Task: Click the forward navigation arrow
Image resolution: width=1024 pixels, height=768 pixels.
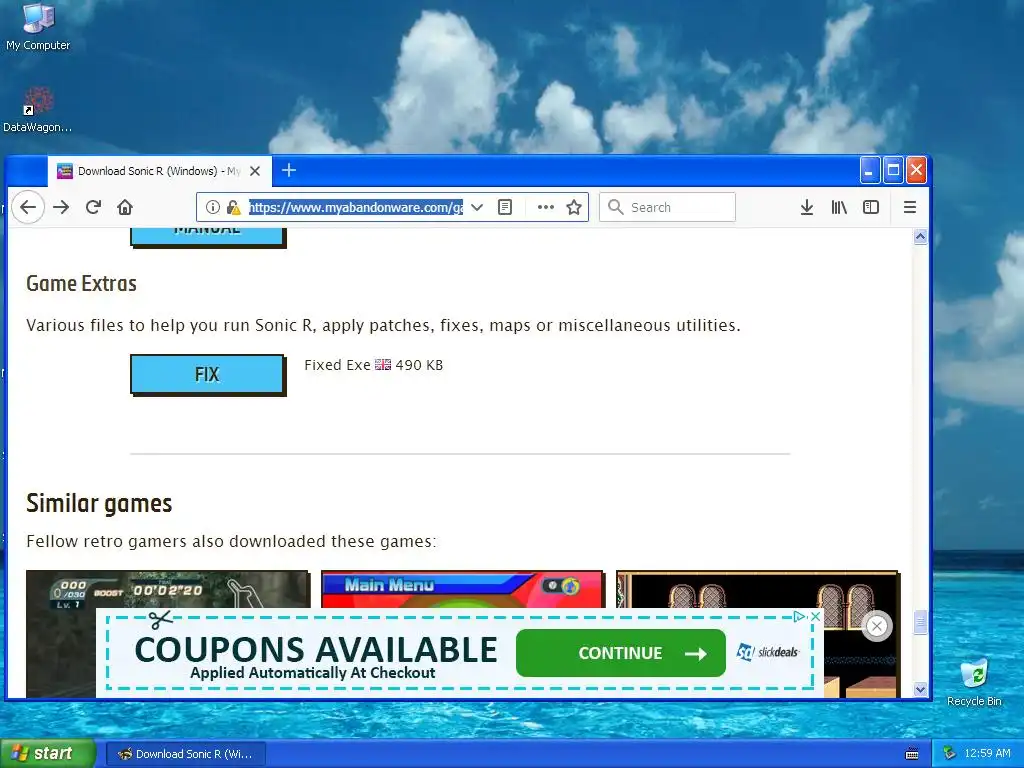Action: tap(61, 207)
